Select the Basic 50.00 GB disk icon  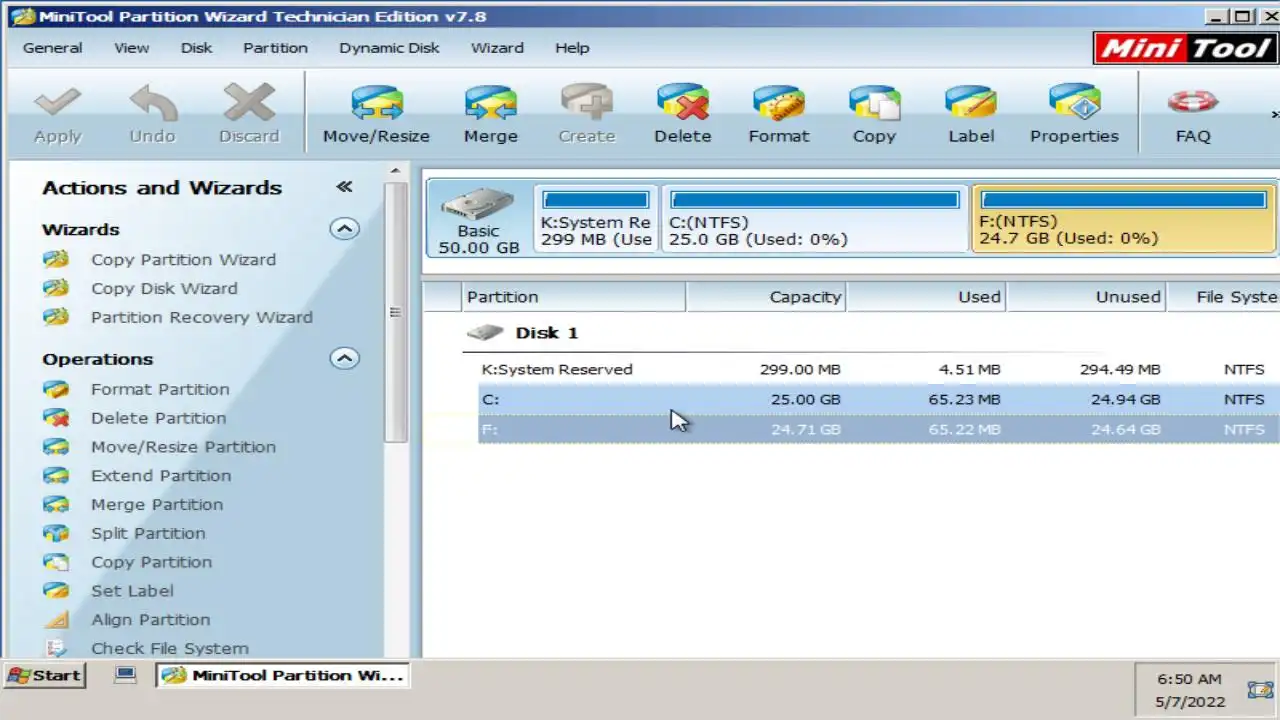(479, 219)
